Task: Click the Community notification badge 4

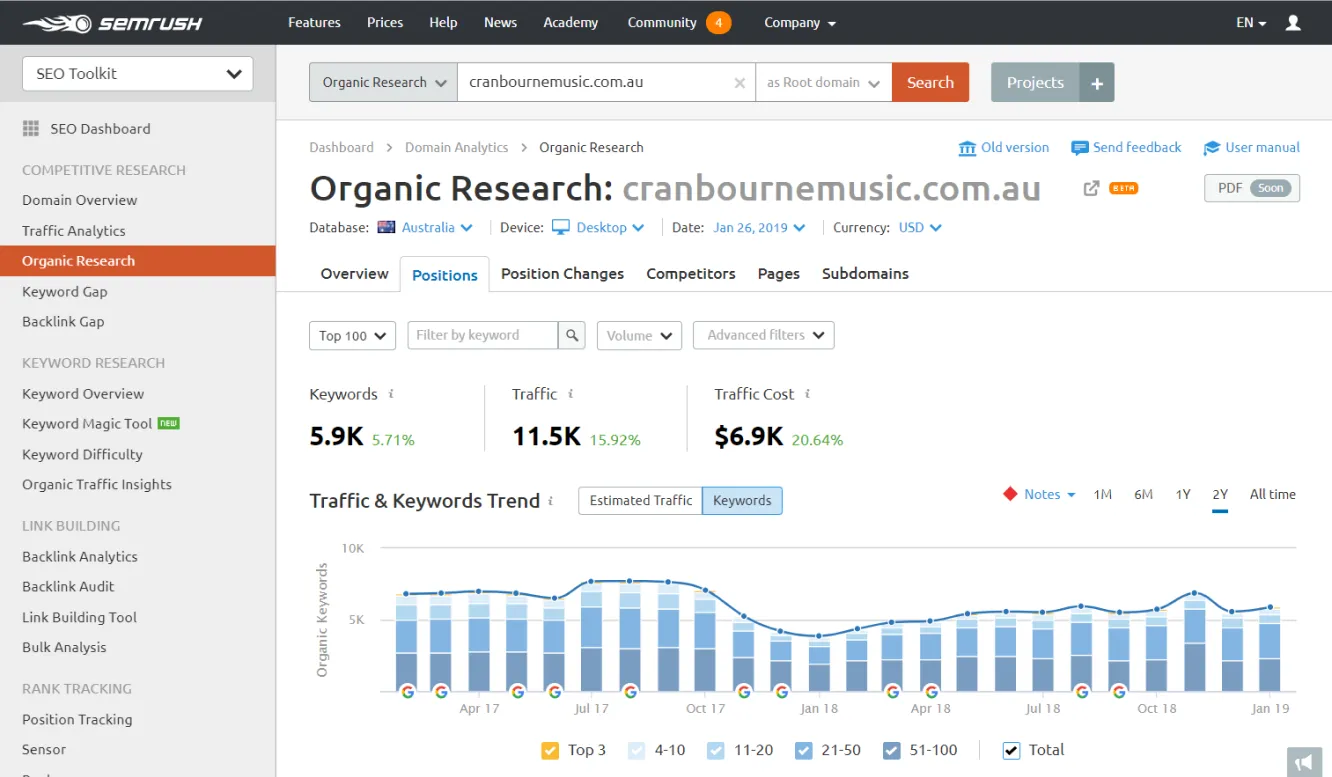Action: click(718, 22)
